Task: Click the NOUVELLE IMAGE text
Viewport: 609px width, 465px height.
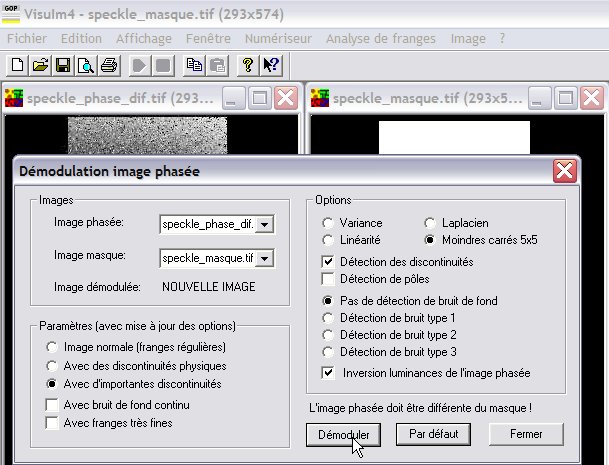Action: pos(209,287)
